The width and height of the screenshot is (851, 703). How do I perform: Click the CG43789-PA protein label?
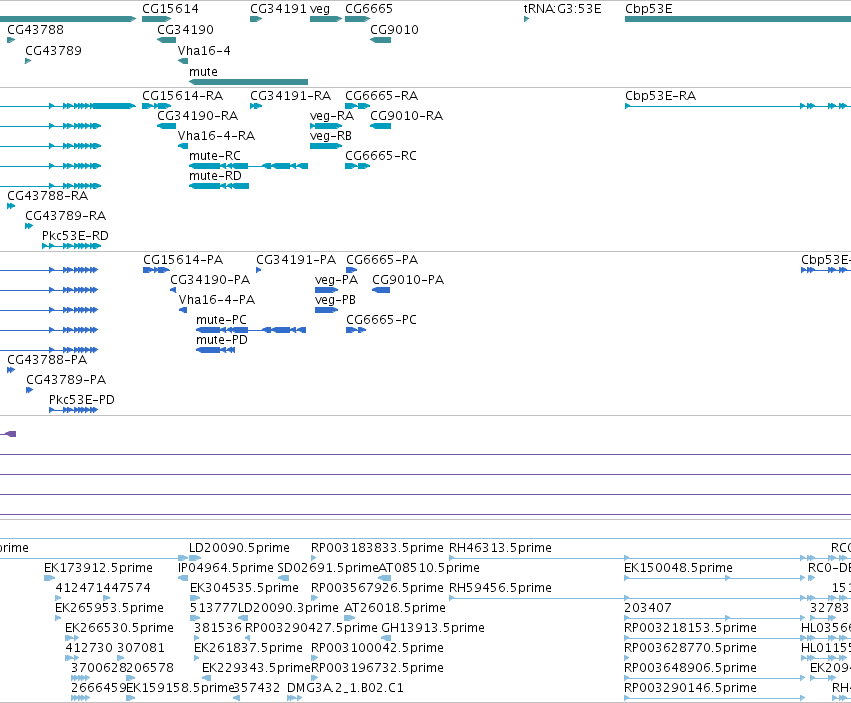click(66, 379)
